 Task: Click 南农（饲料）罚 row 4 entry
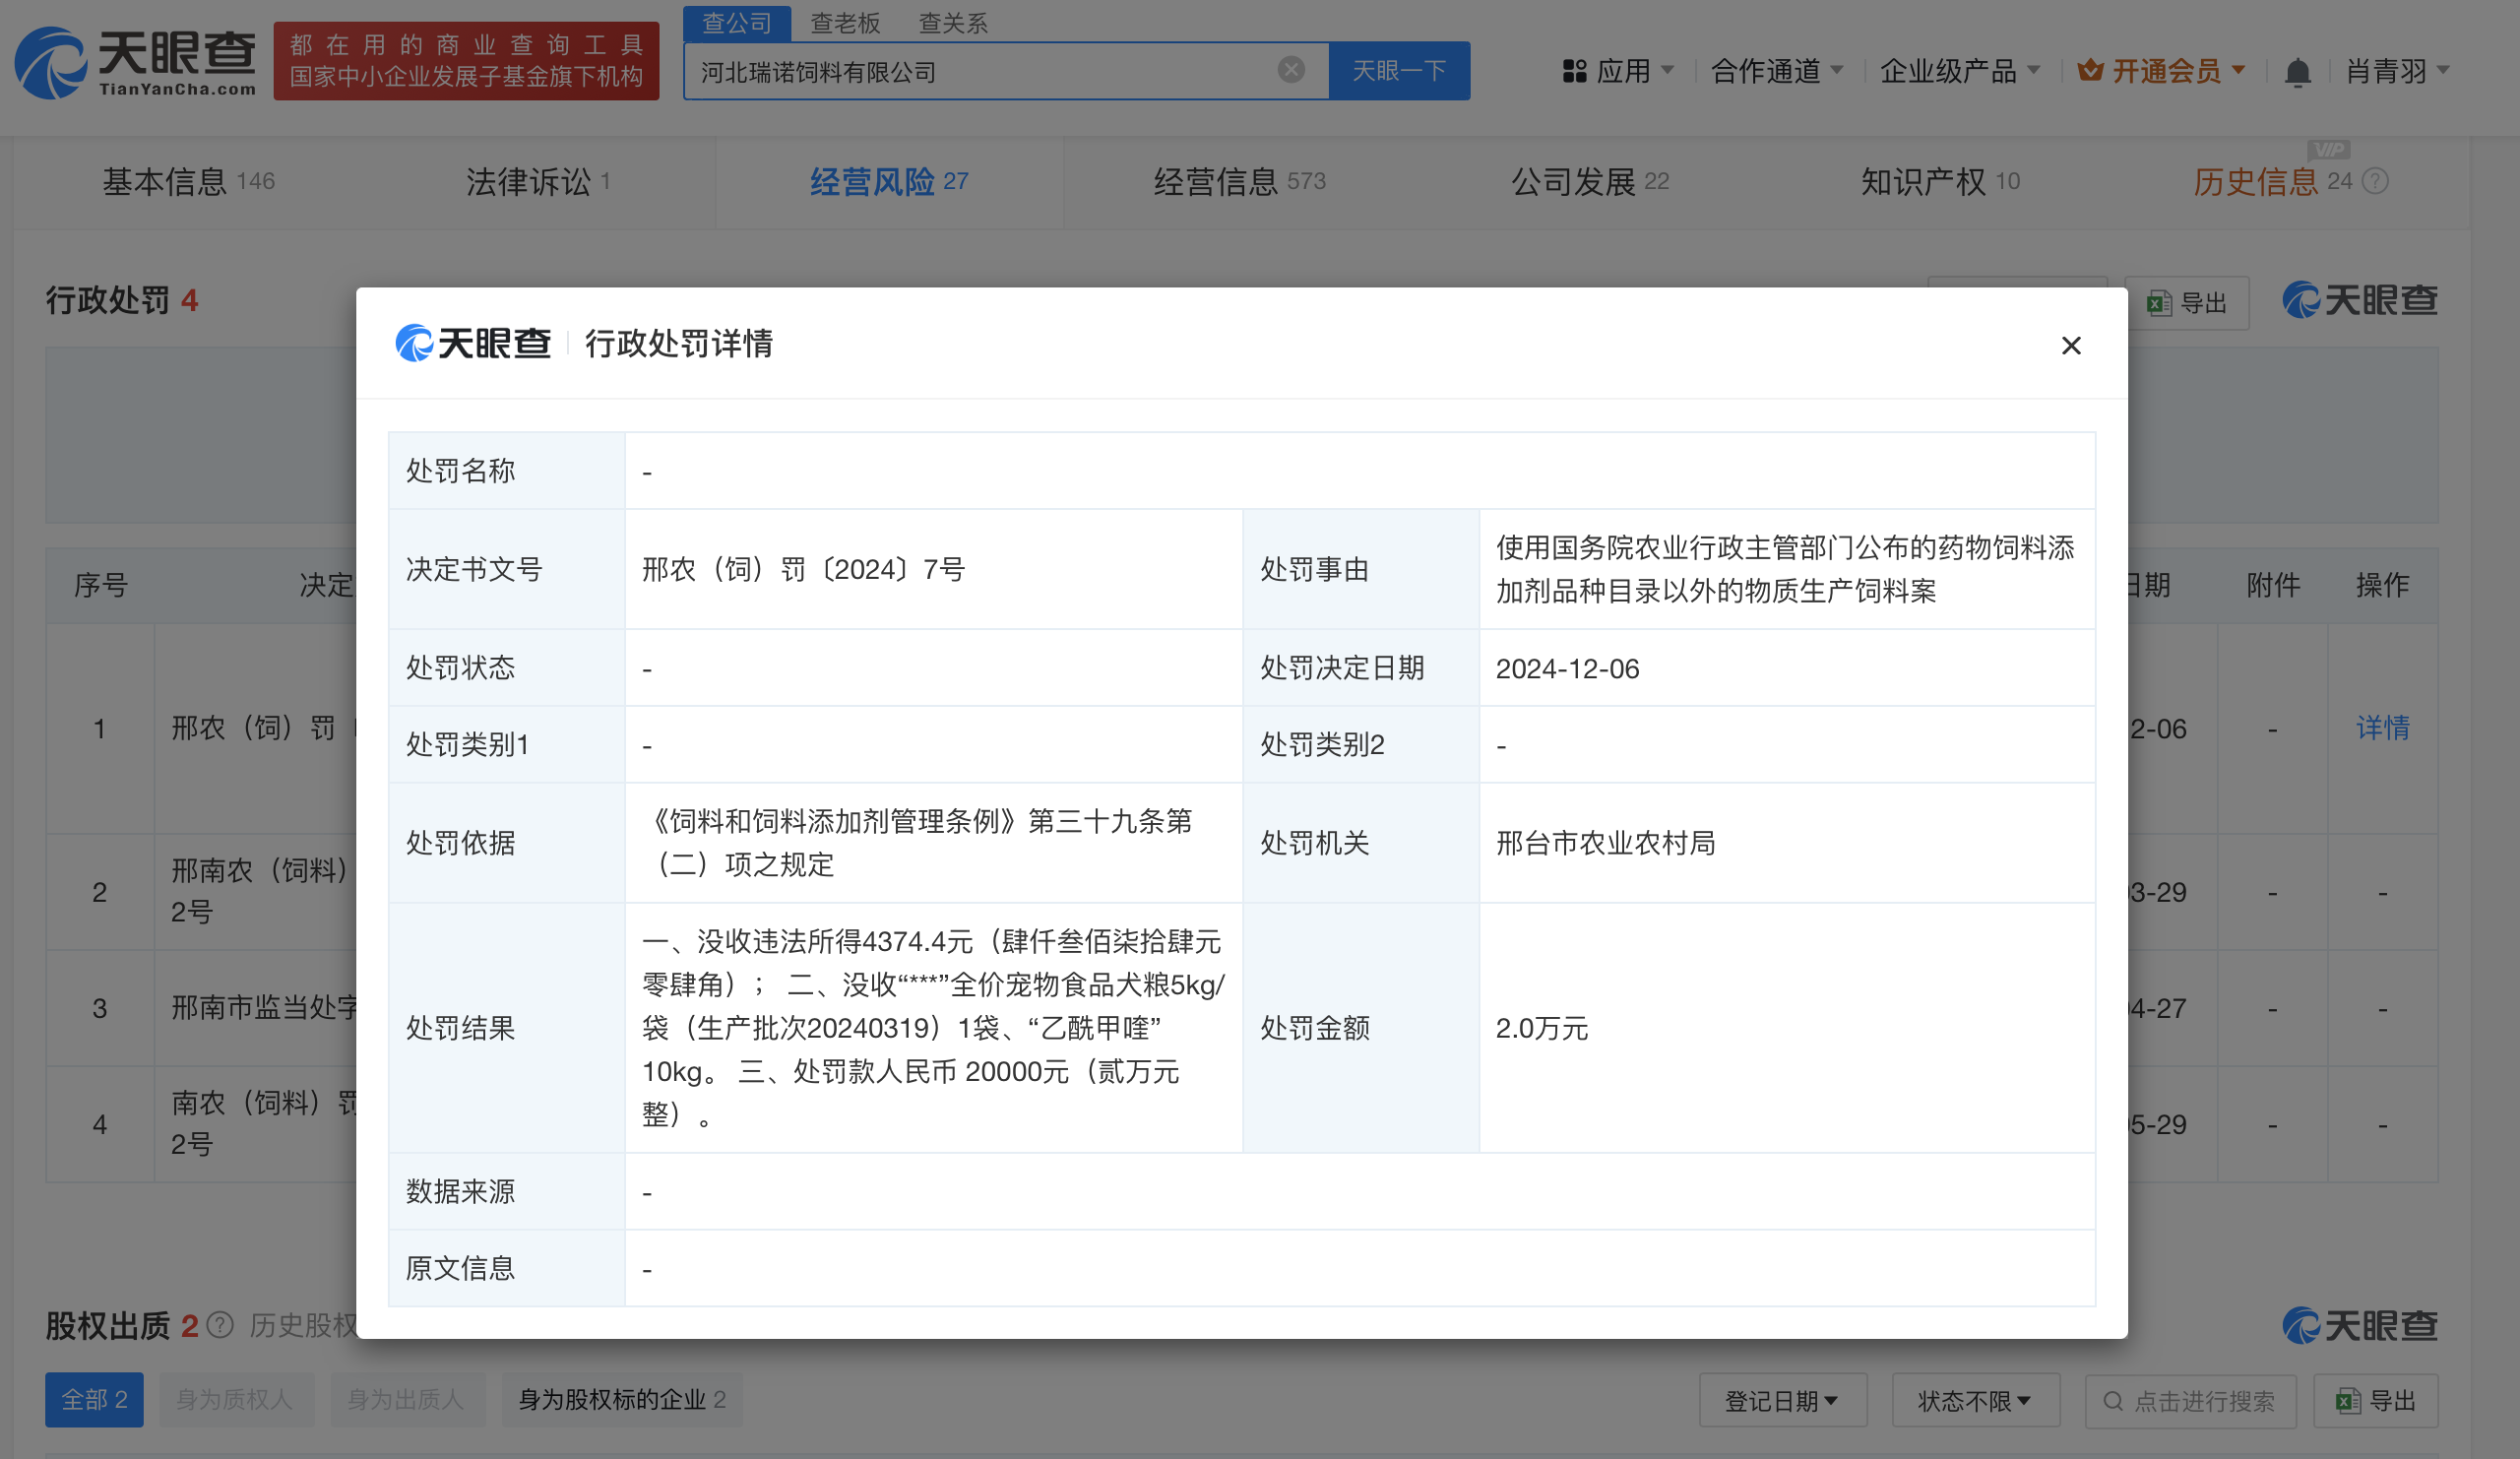[x=263, y=1123]
